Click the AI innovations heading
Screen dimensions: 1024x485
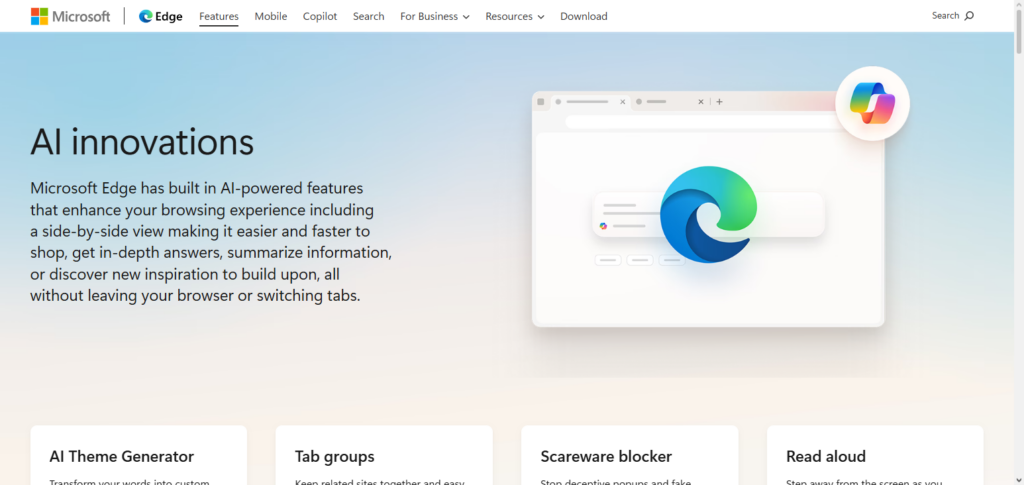[x=142, y=142]
